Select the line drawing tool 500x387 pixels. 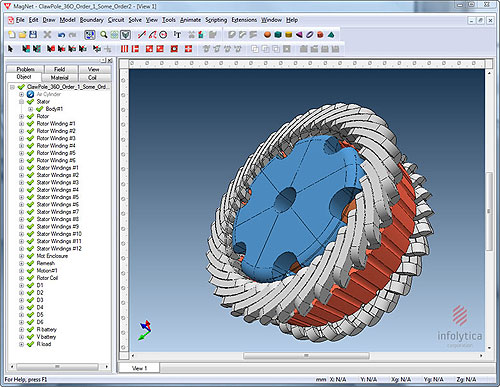(x=142, y=35)
